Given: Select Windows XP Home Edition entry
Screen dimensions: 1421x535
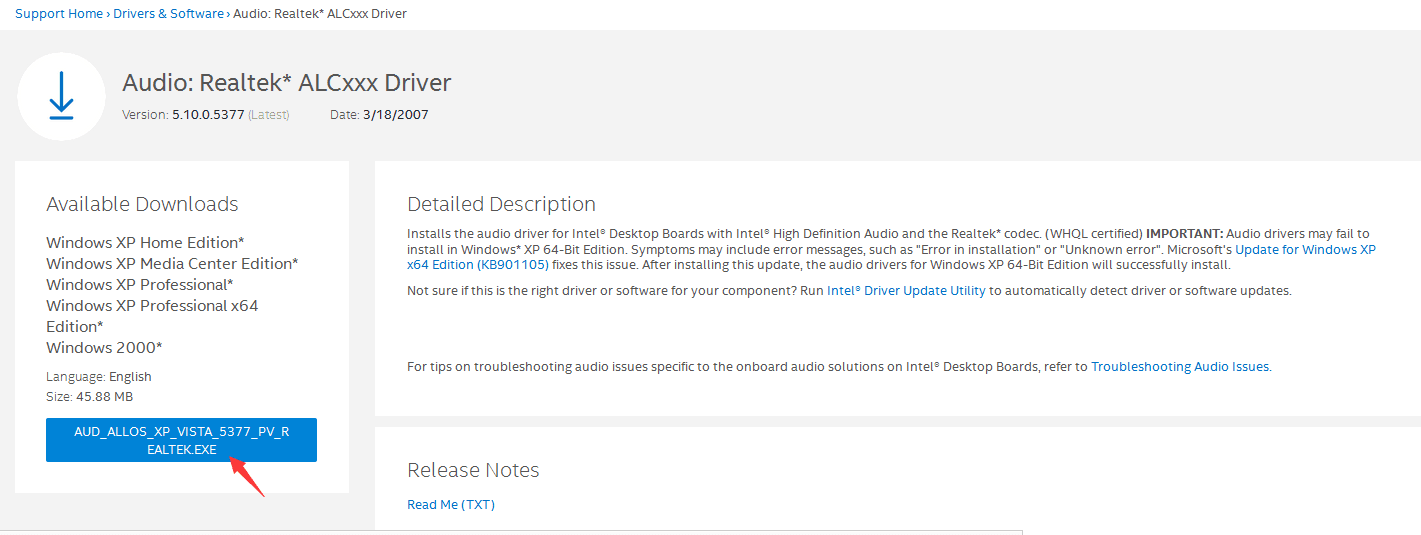Looking at the screenshot, I should pyautogui.click(x=145, y=243).
